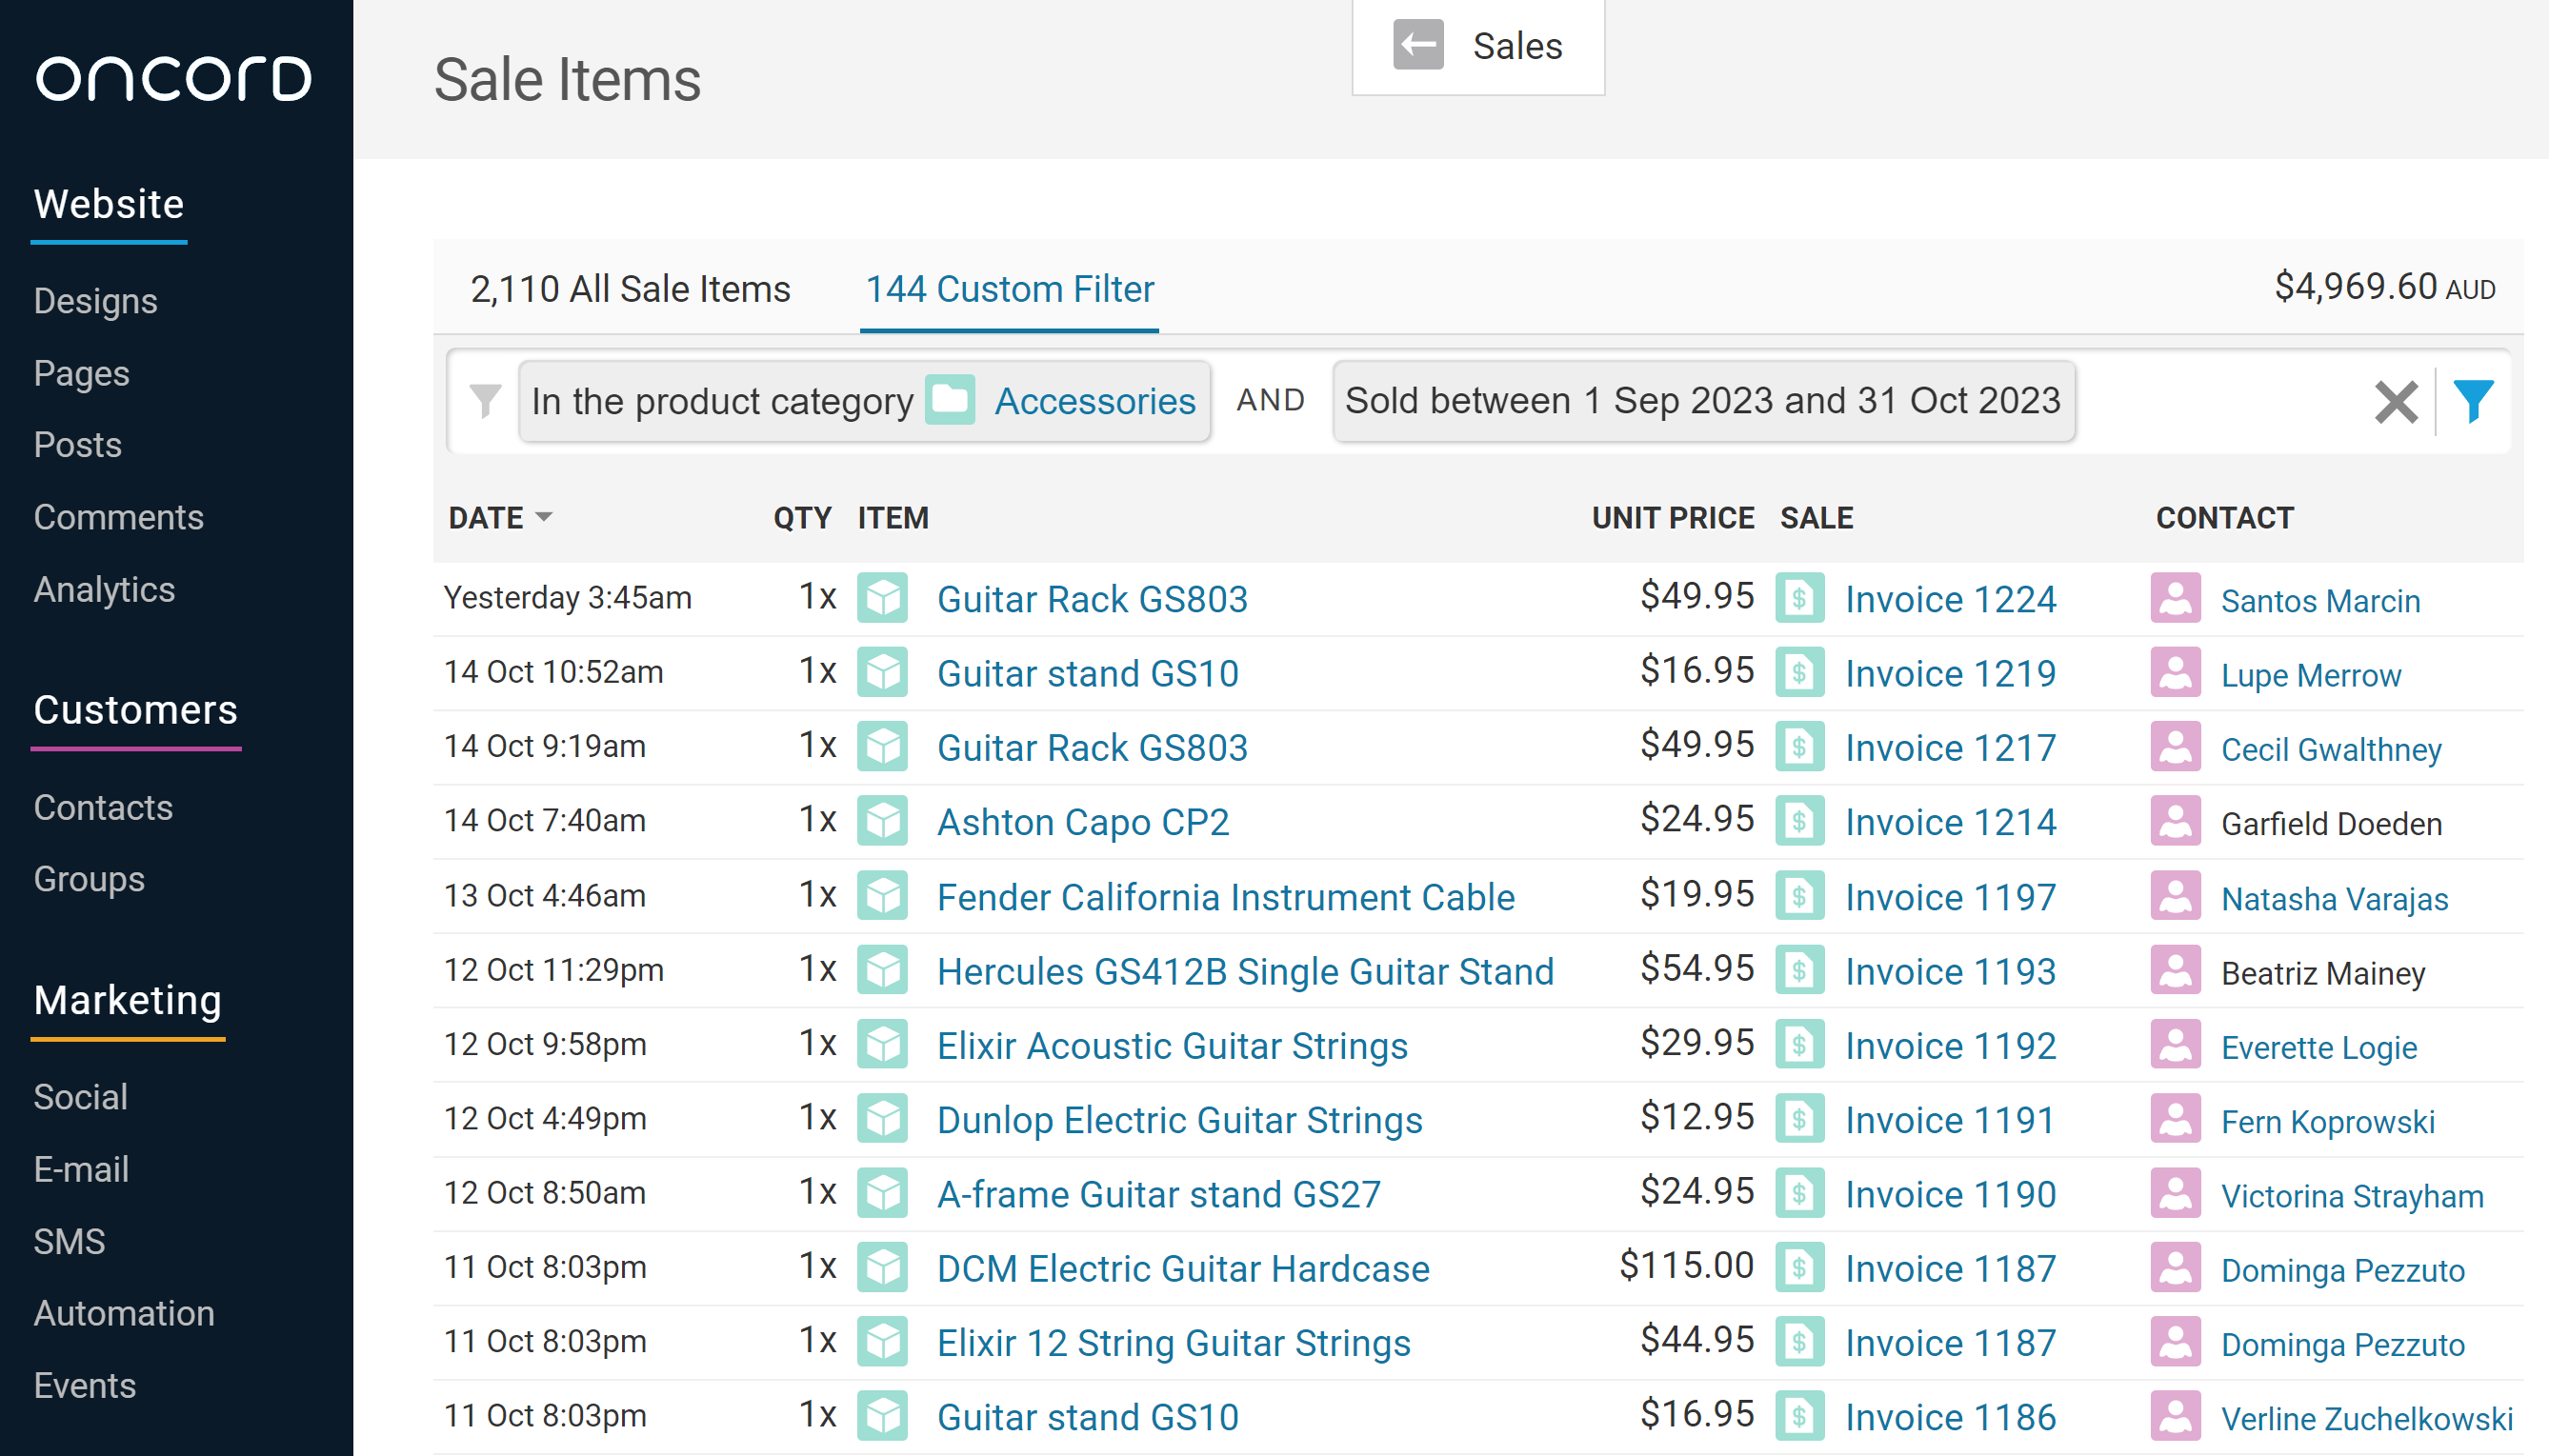Click the $4,969.60 AUD total
This screenshot has width=2549, height=1456.
click(2384, 287)
